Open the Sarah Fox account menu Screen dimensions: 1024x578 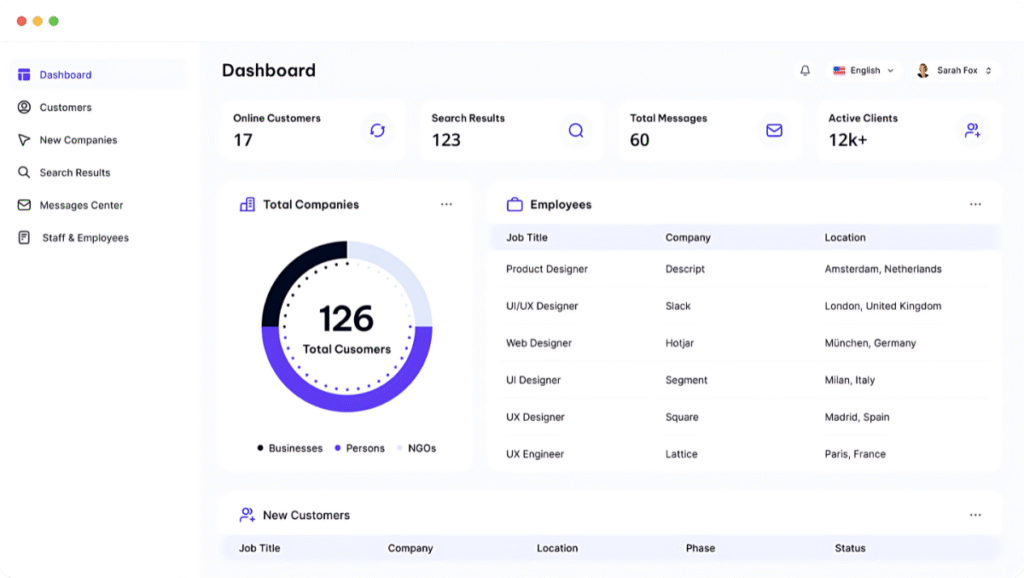(954, 71)
